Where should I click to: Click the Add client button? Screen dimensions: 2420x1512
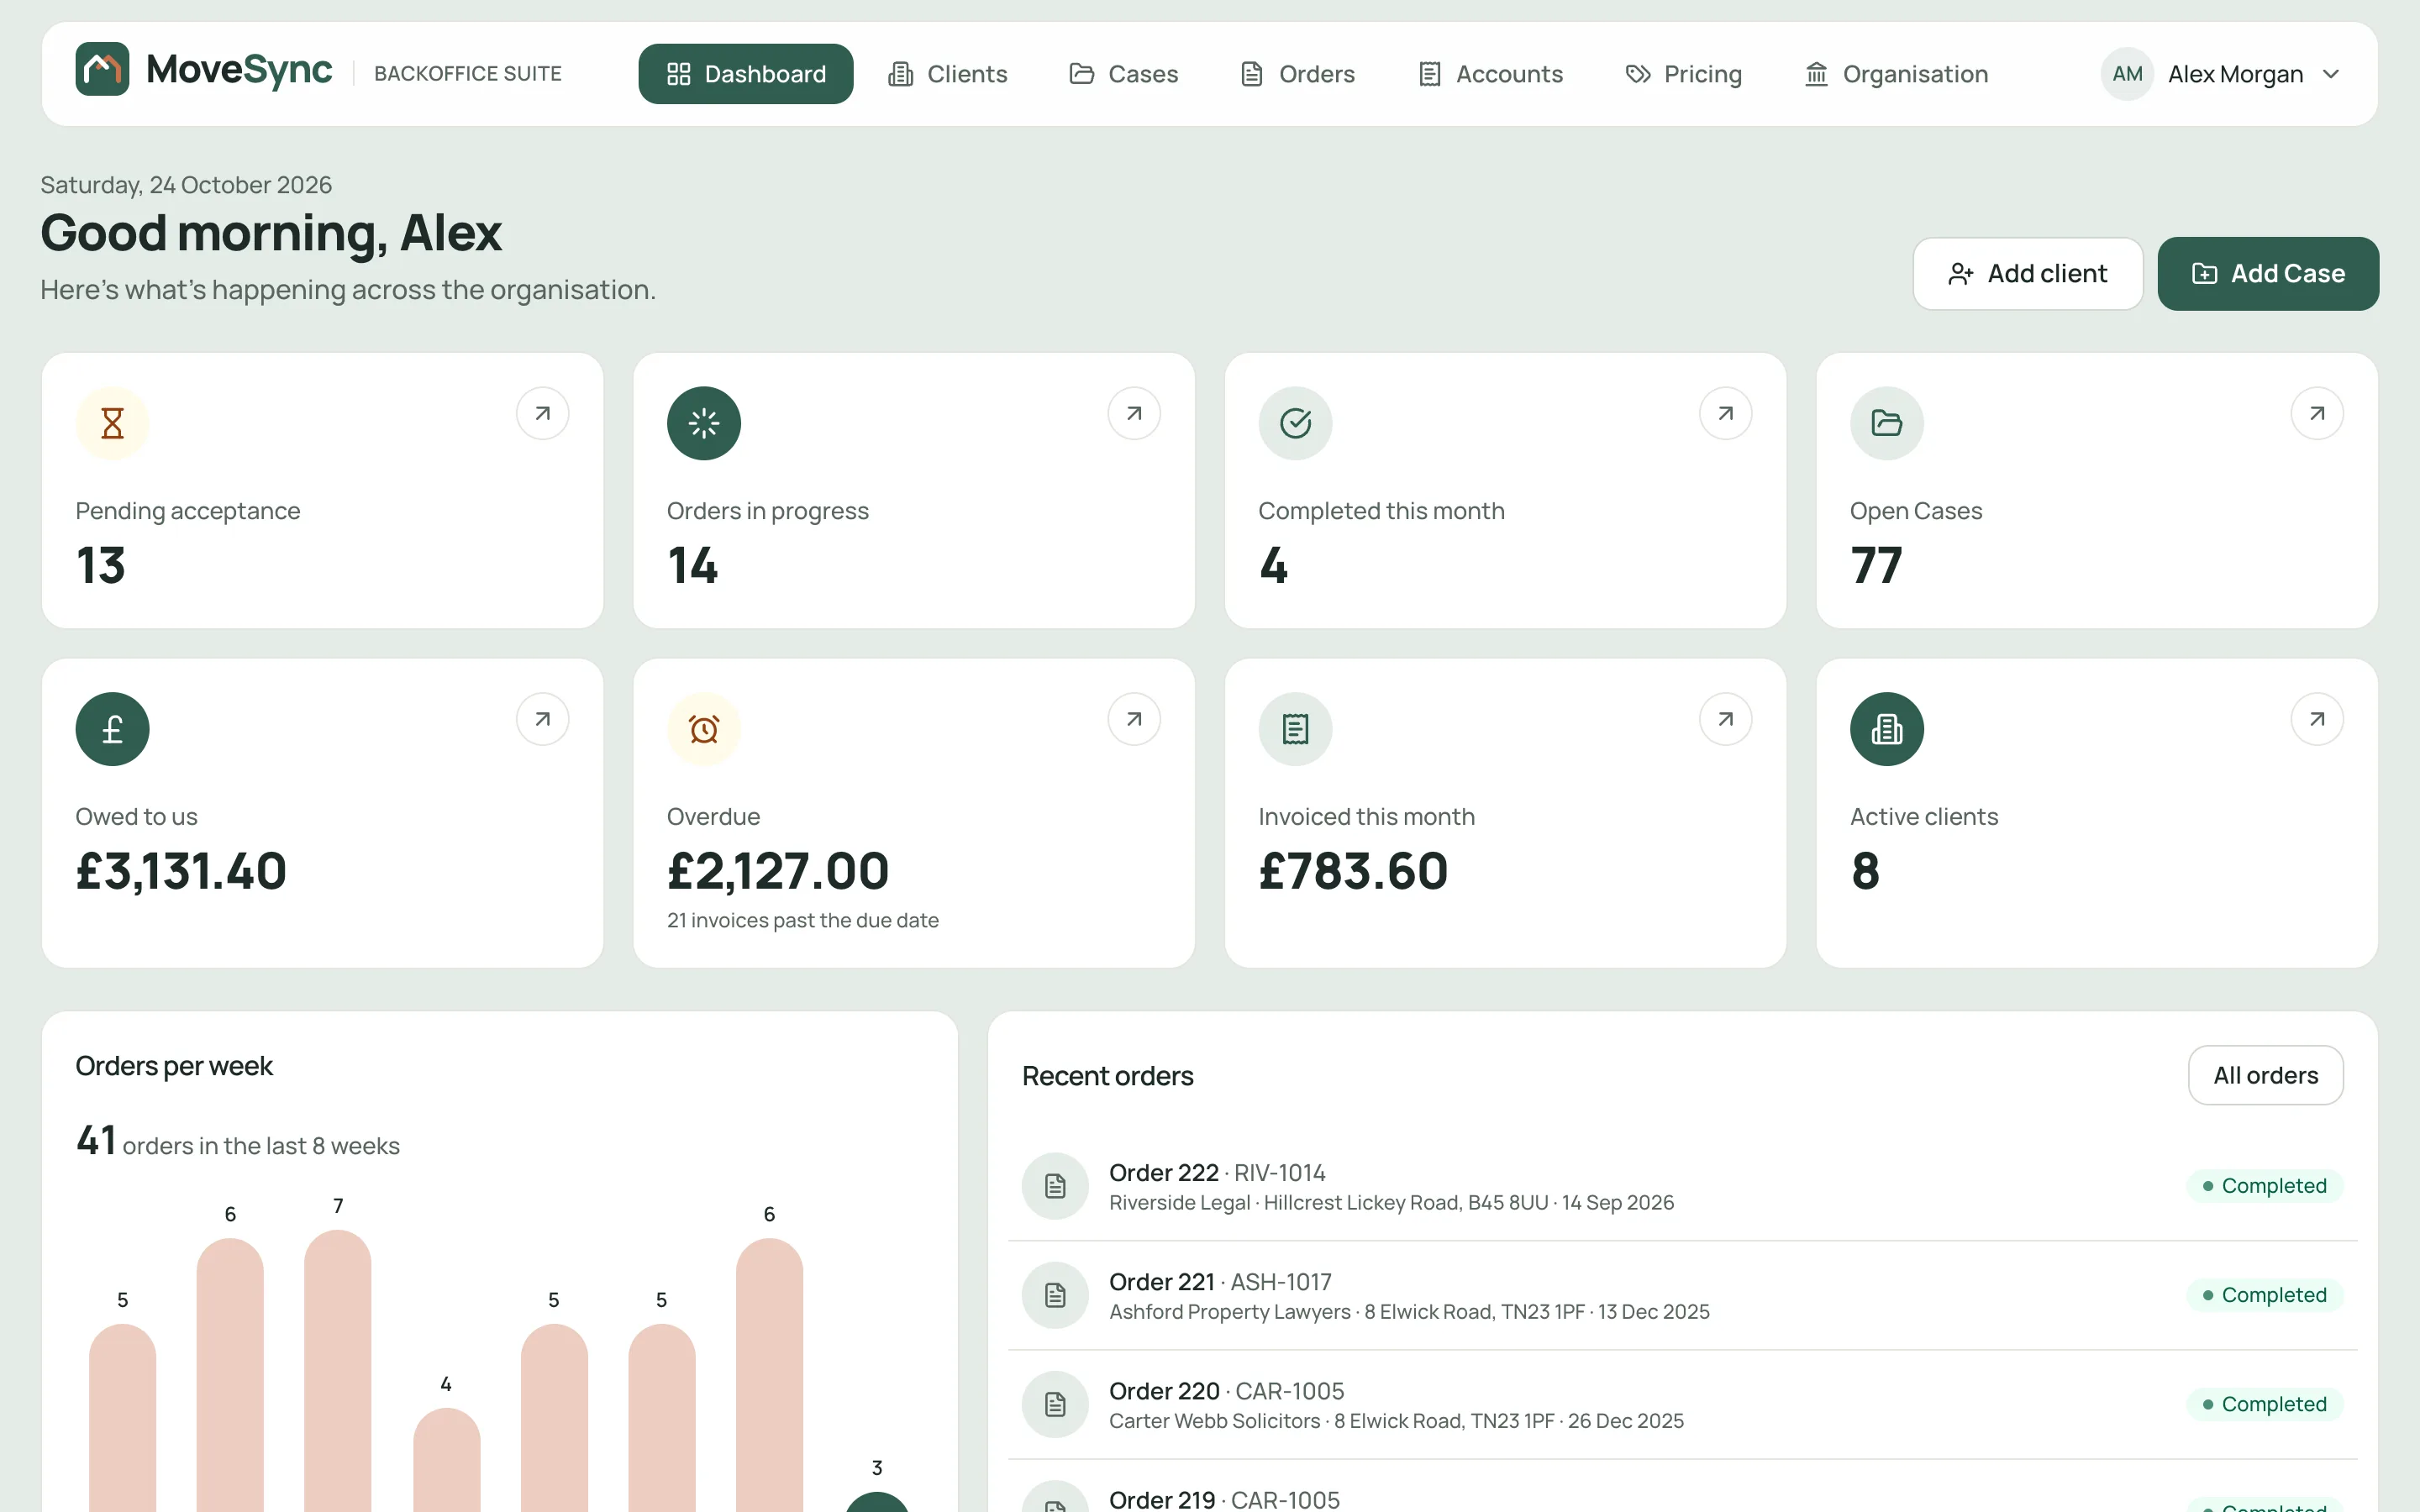point(2027,274)
